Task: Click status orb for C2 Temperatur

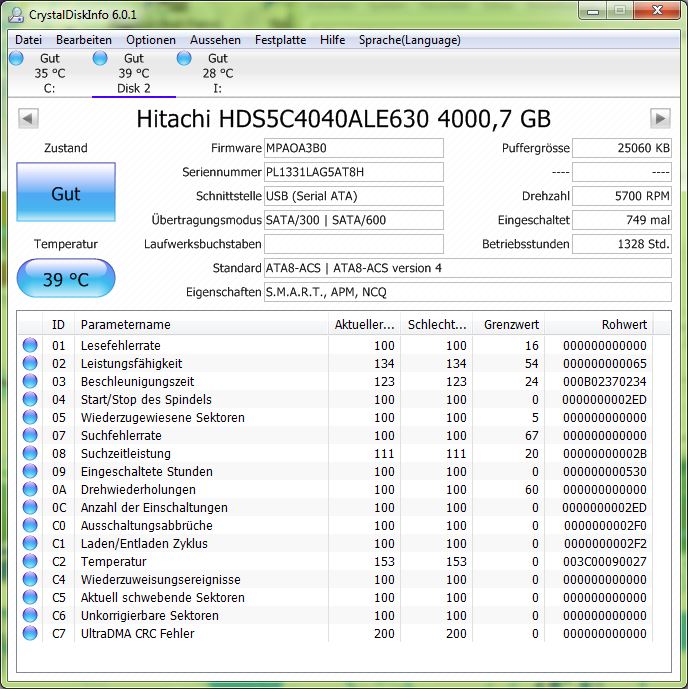Action: (x=30, y=561)
